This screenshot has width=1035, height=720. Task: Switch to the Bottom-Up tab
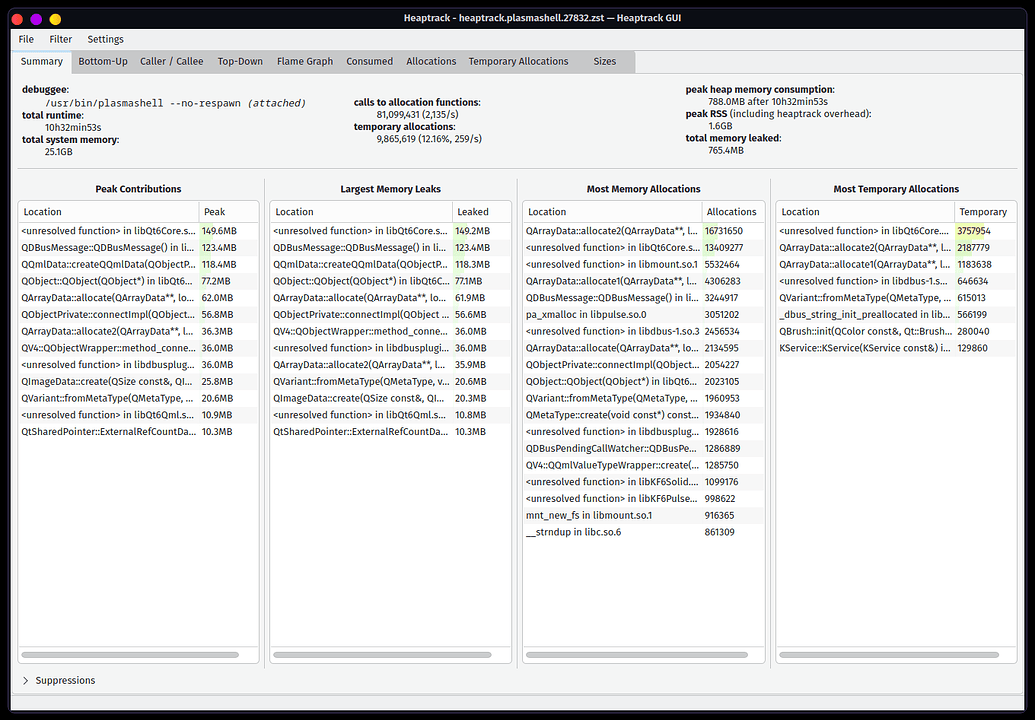click(x=103, y=61)
